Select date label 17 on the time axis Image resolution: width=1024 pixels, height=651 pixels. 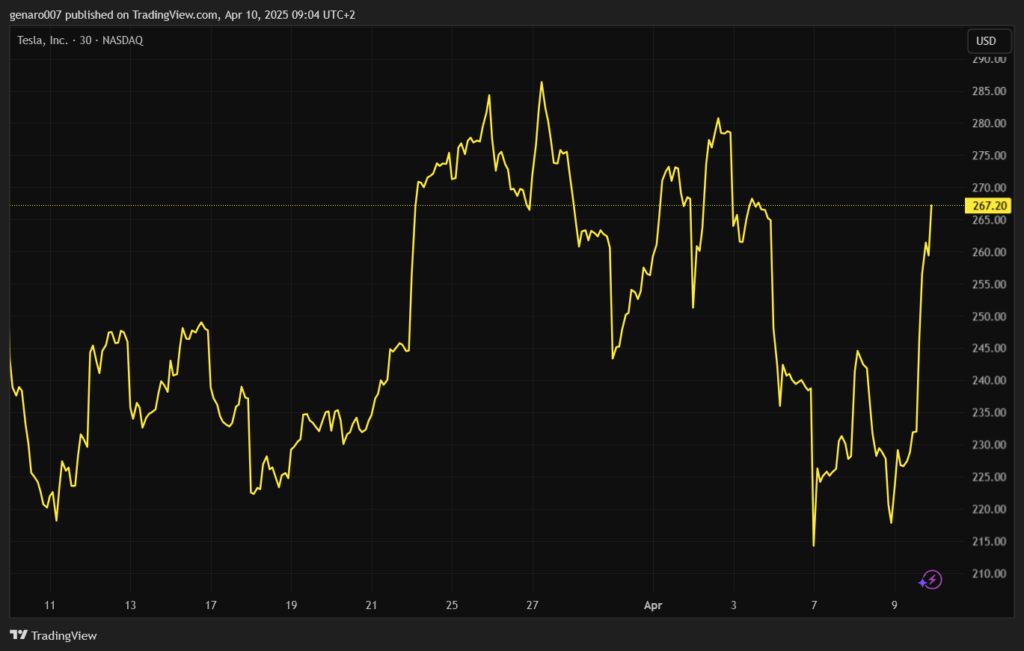click(210, 605)
